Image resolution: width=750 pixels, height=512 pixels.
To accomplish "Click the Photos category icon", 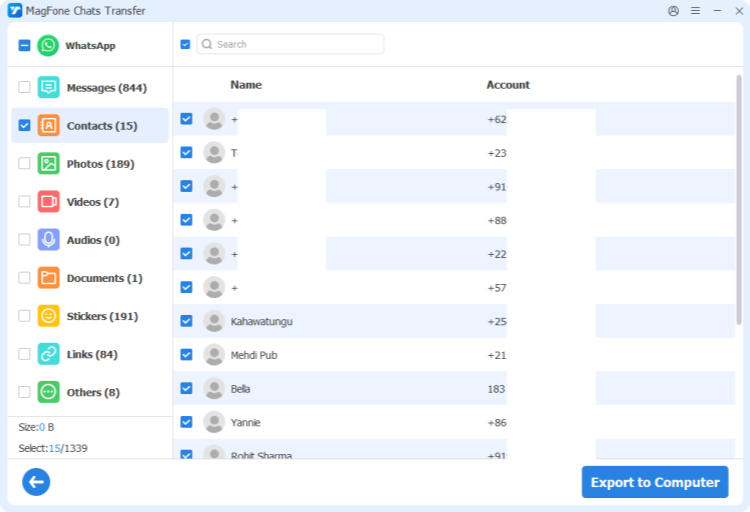I will pos(48,164).
